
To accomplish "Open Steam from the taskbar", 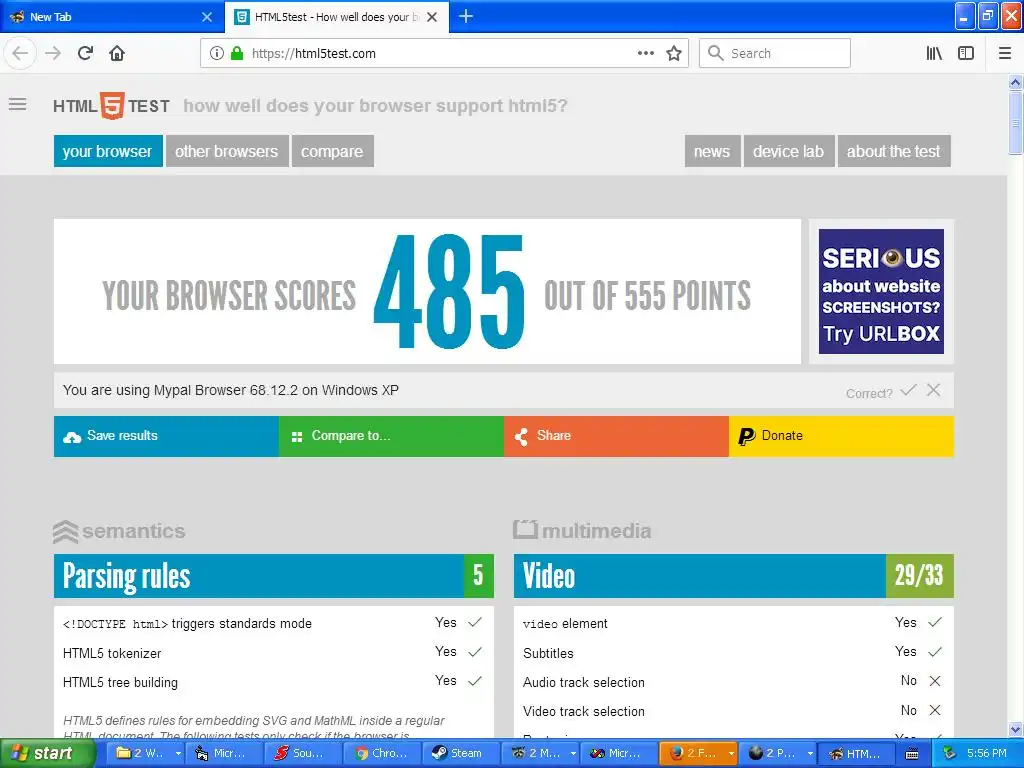I will point(460,754).
